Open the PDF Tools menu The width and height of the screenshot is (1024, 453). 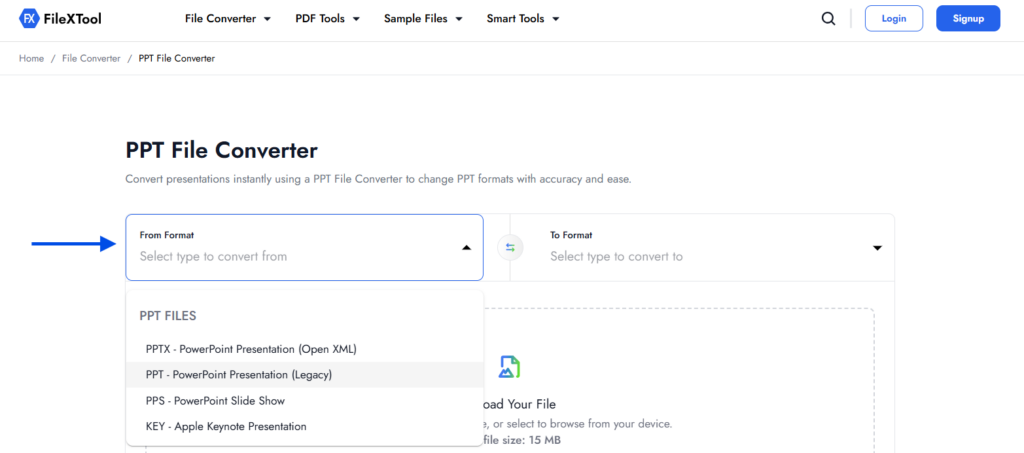point(327,19)
